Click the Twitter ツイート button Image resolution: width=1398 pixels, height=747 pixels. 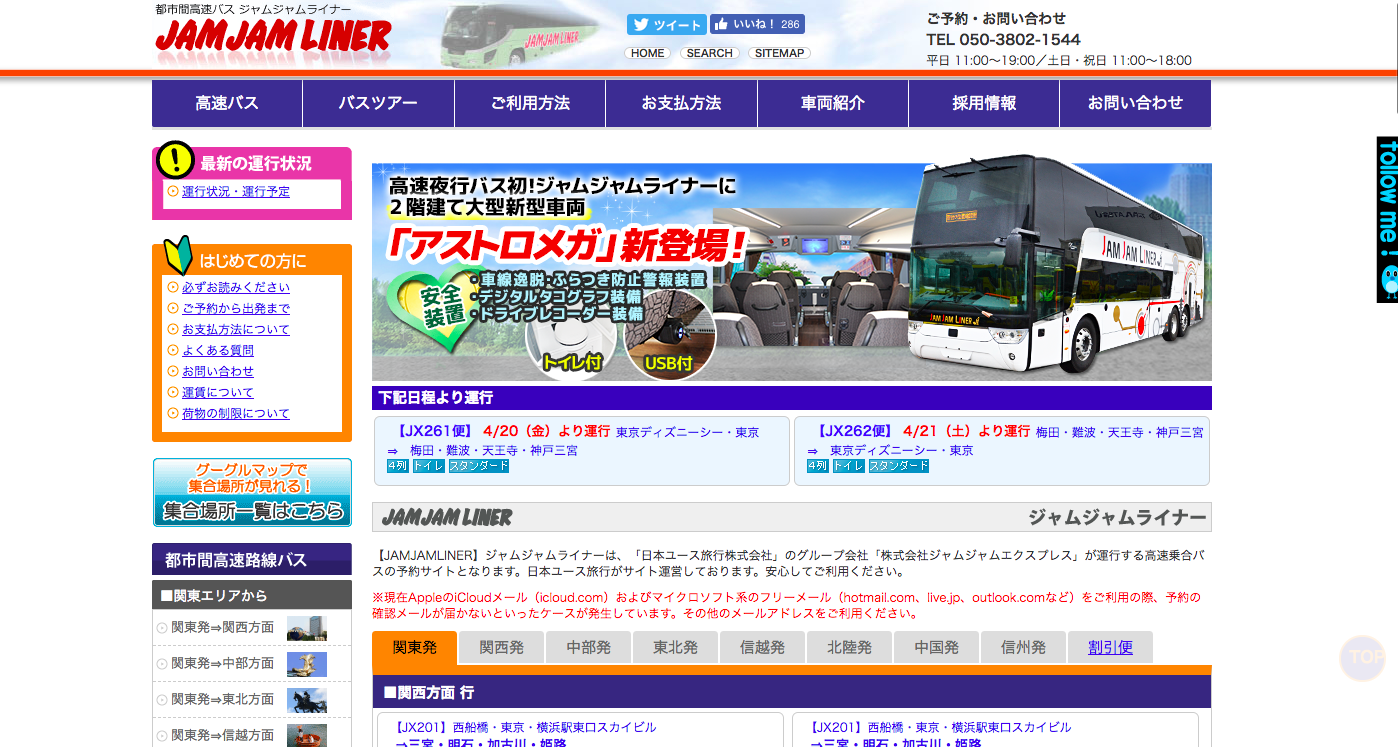pyautogui.click(x=667, y=25)
